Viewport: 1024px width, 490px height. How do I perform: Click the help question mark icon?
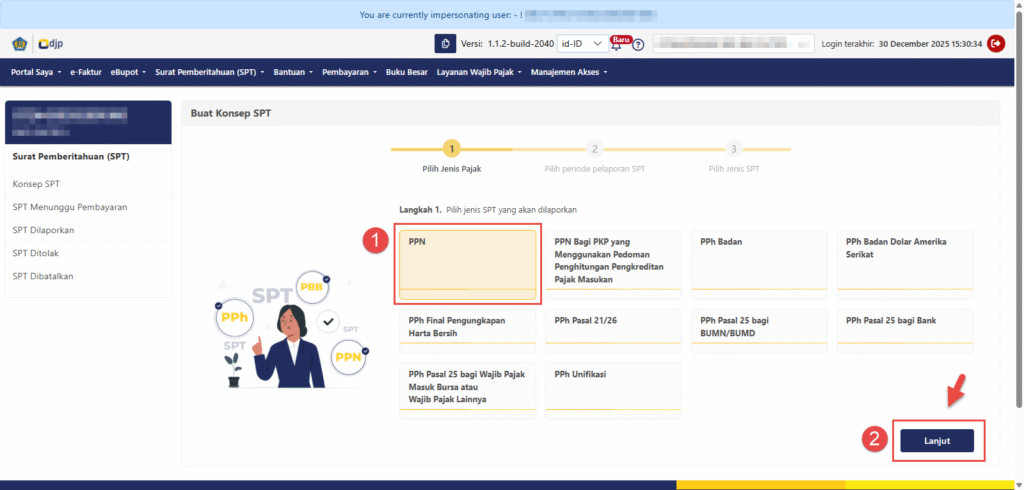pyautogui.click(x=638, y=45)
